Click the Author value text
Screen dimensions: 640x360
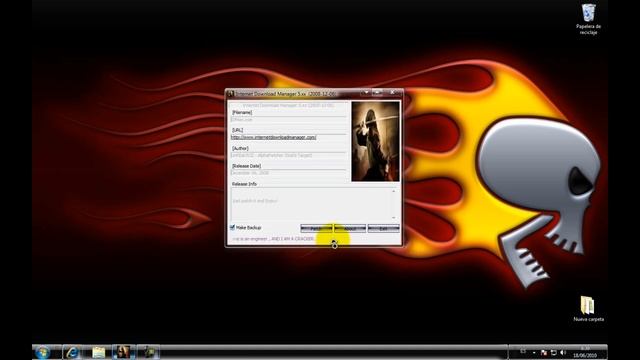click(x=271, y=155)
